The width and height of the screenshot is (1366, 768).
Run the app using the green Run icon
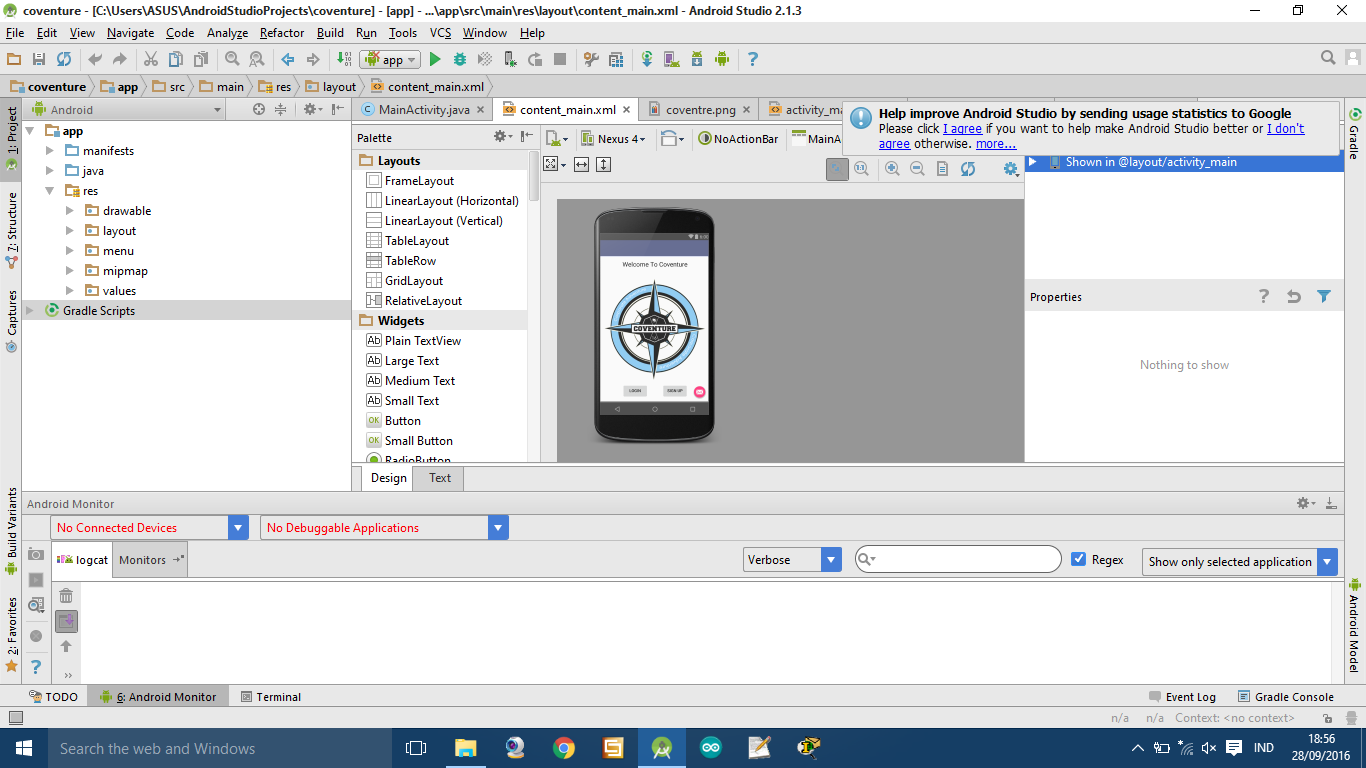pos(435,59)
